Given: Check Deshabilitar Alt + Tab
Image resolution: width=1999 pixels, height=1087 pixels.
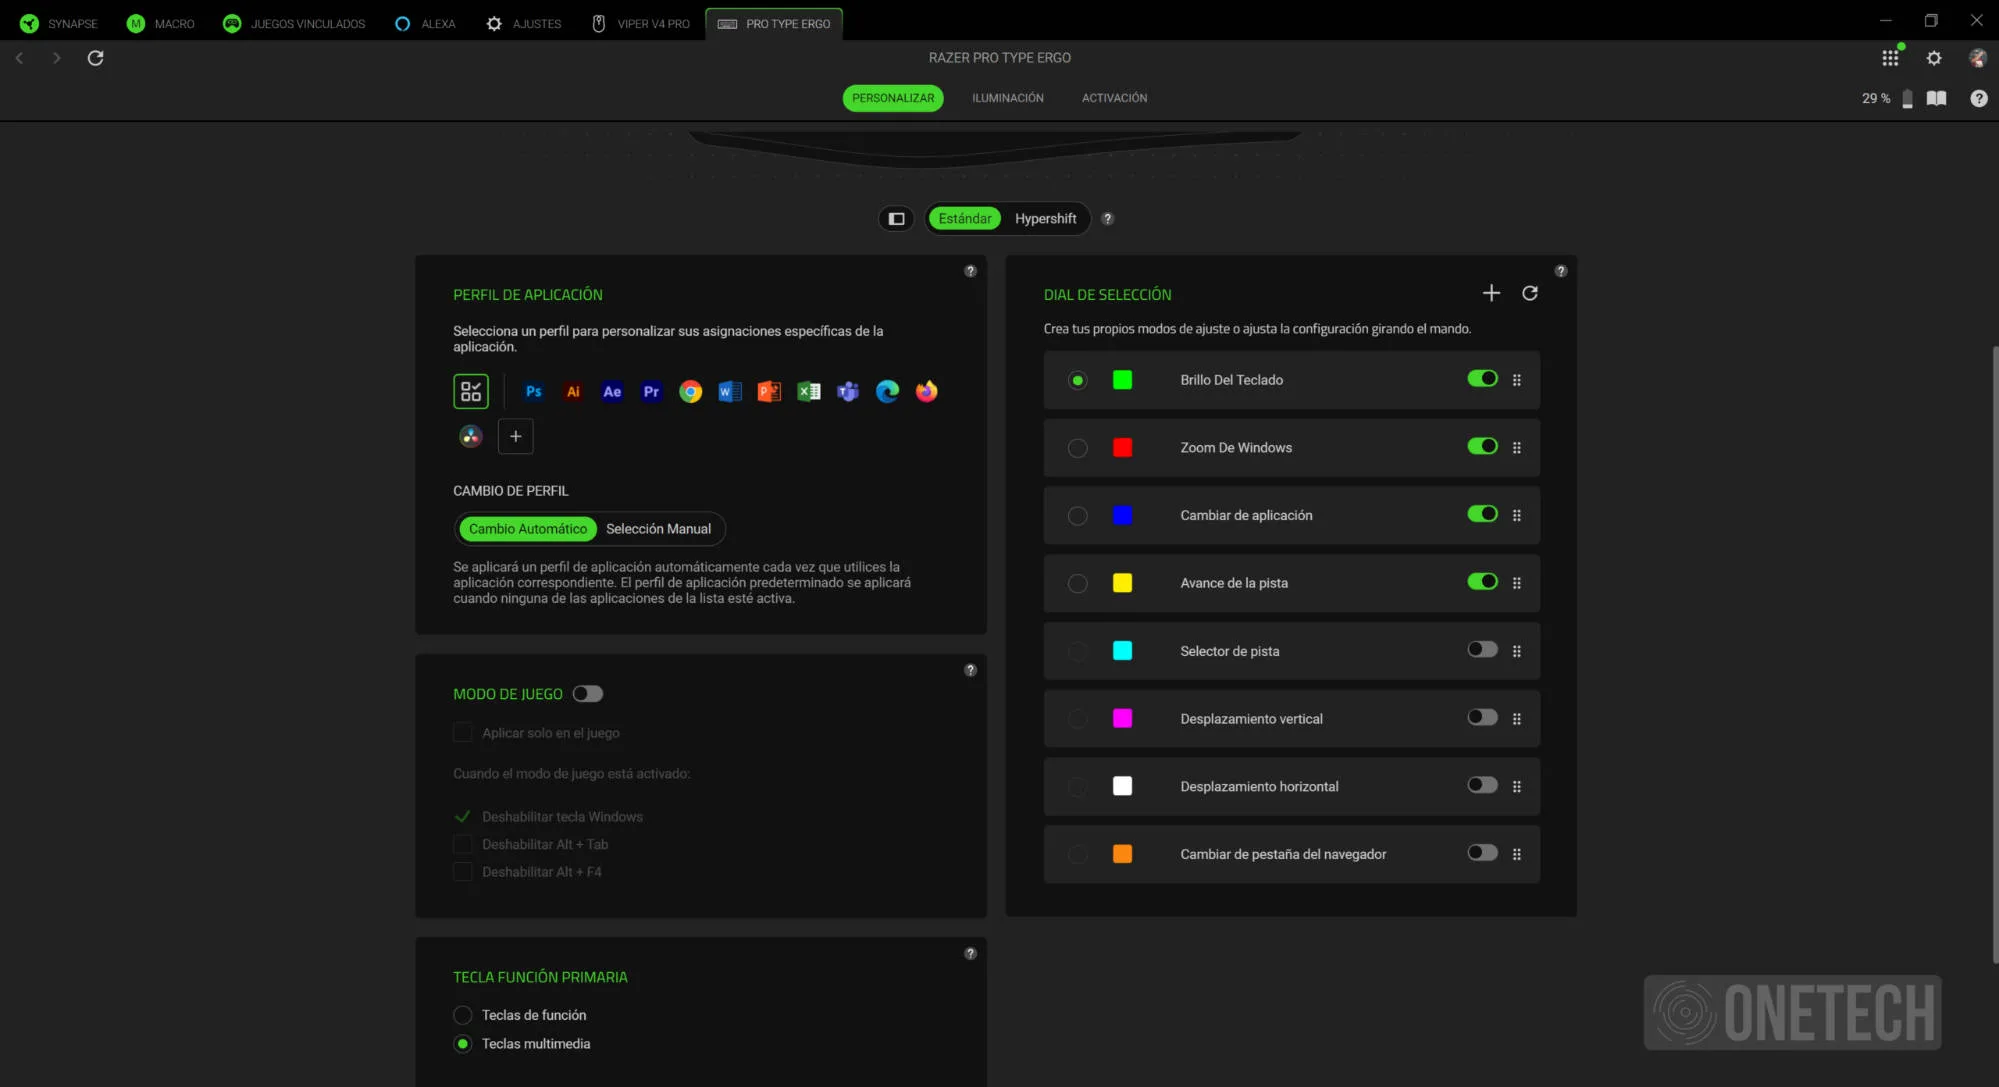Looking at the screenshot, I should 462,845.
